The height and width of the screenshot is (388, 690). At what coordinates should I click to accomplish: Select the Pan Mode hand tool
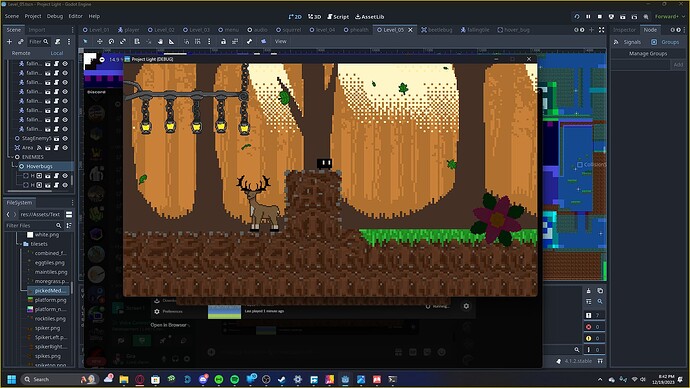[x=160, y=41]
